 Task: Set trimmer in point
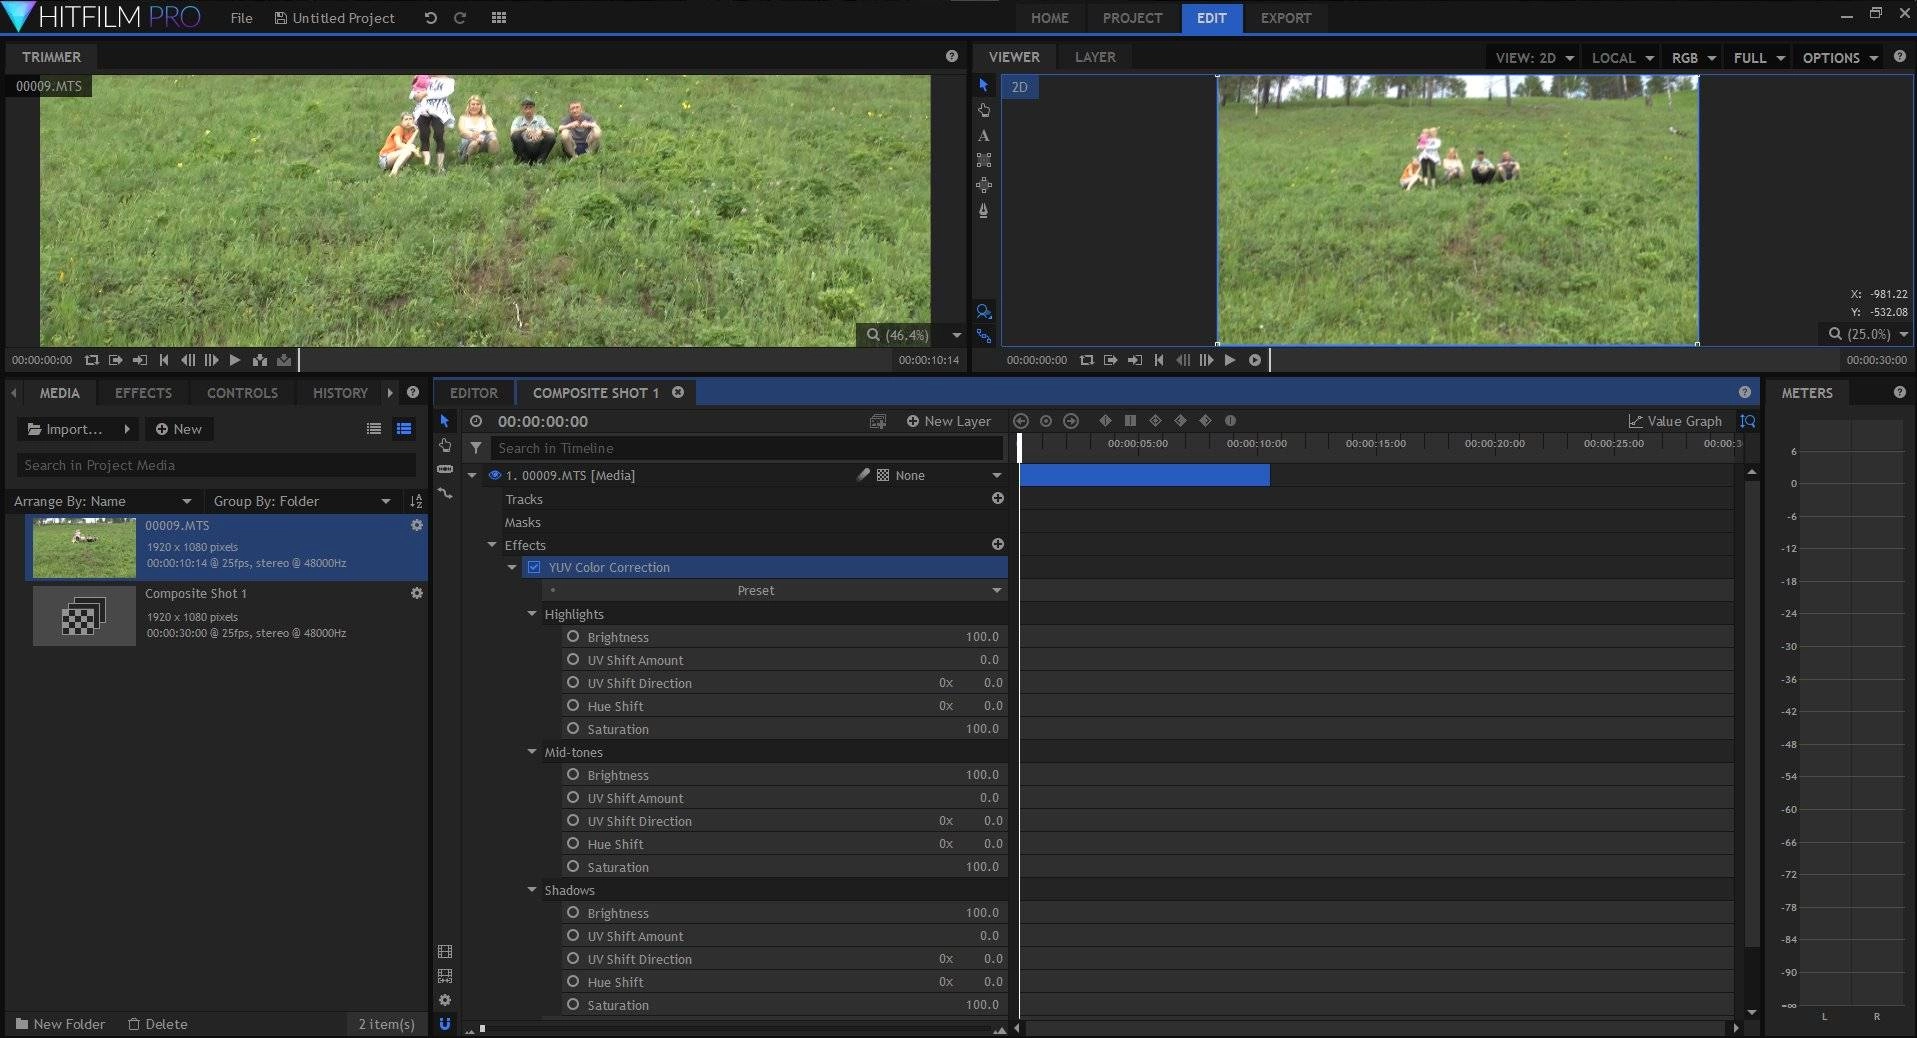click(116, 360)
